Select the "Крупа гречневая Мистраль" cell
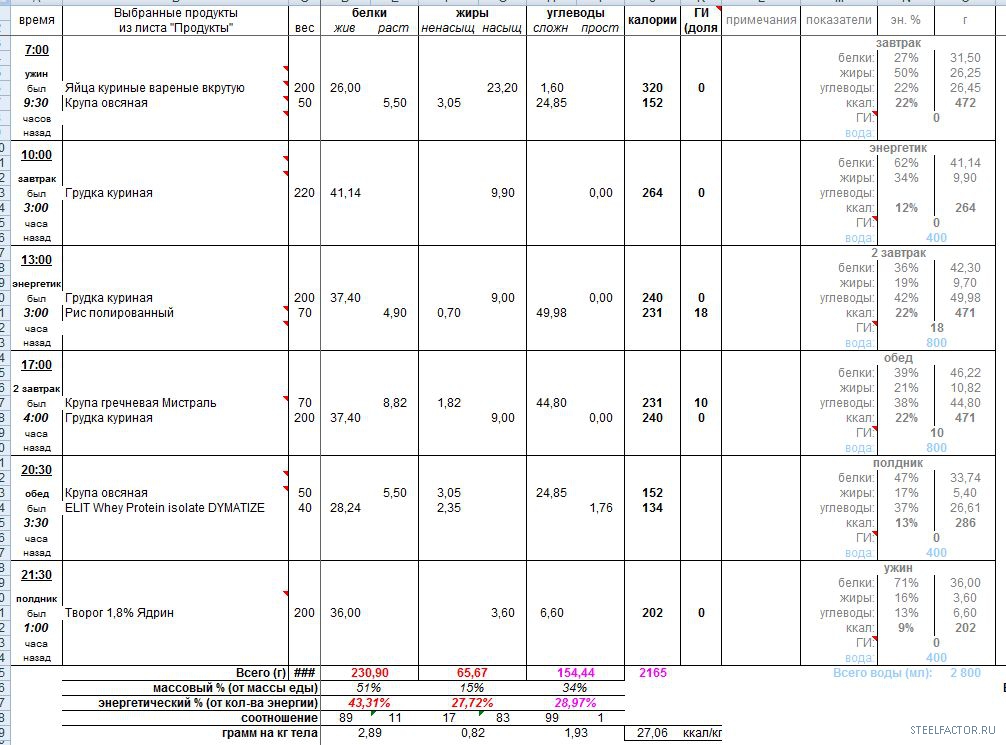Screen dimensions: 1006x745 (x=141, y=403)
